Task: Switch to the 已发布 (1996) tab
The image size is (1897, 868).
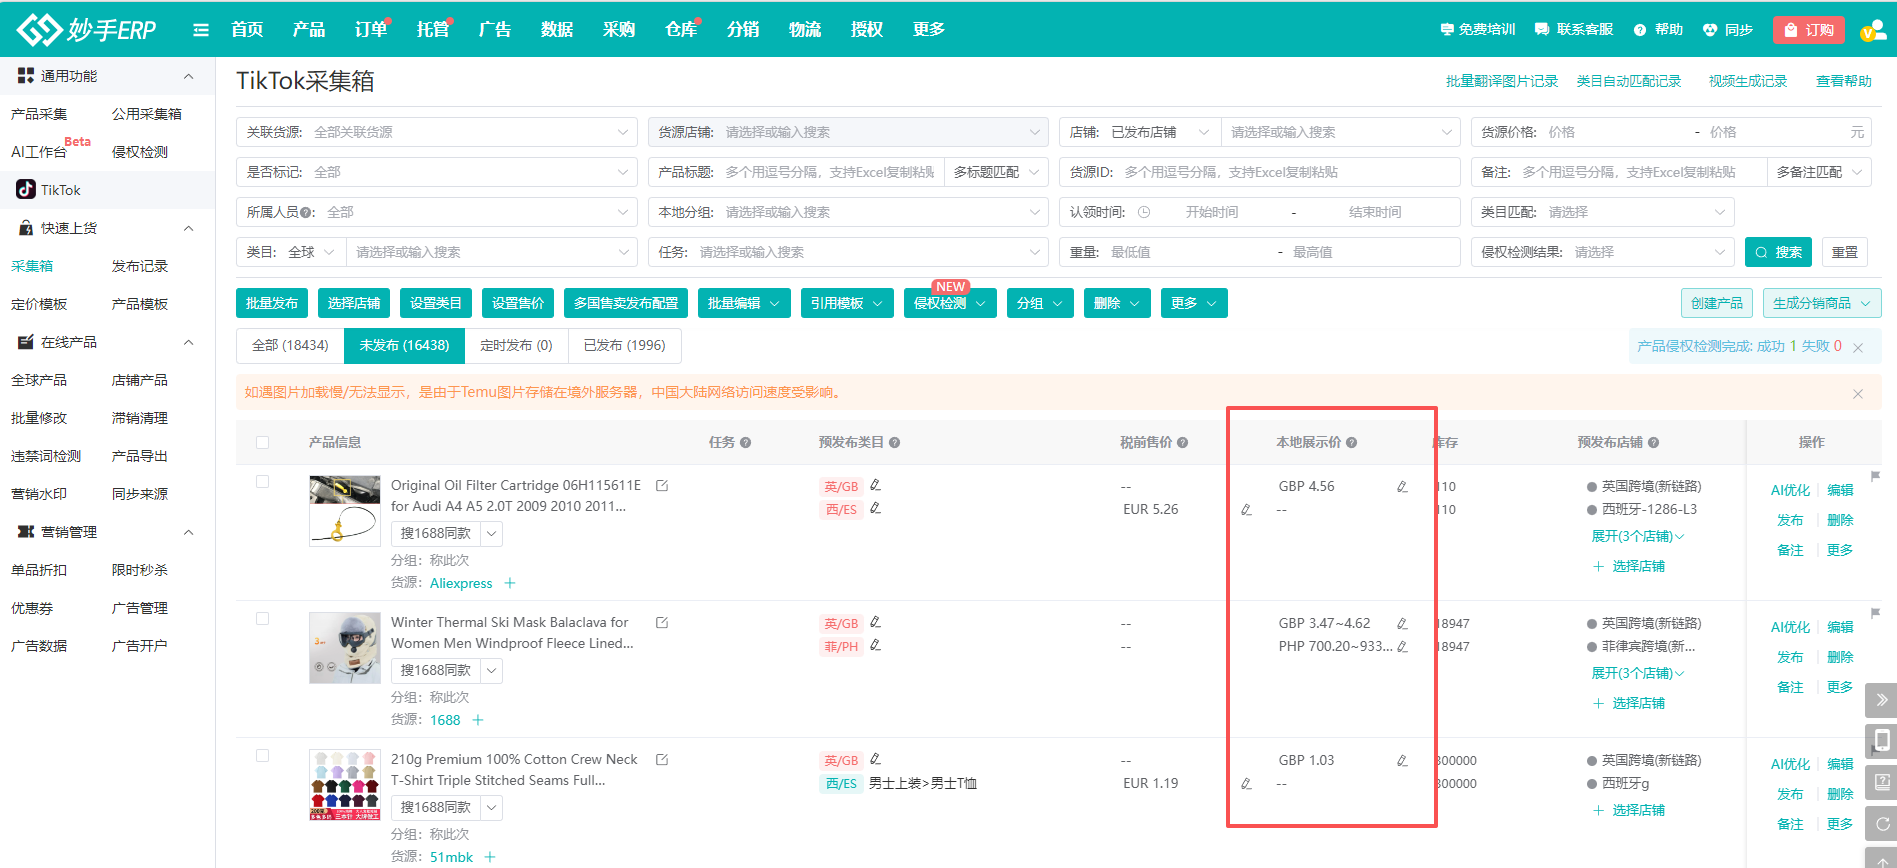Action: (624, 345)
